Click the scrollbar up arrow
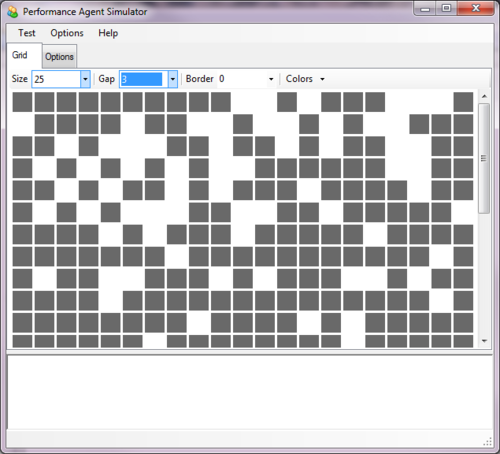 (484, 96)
